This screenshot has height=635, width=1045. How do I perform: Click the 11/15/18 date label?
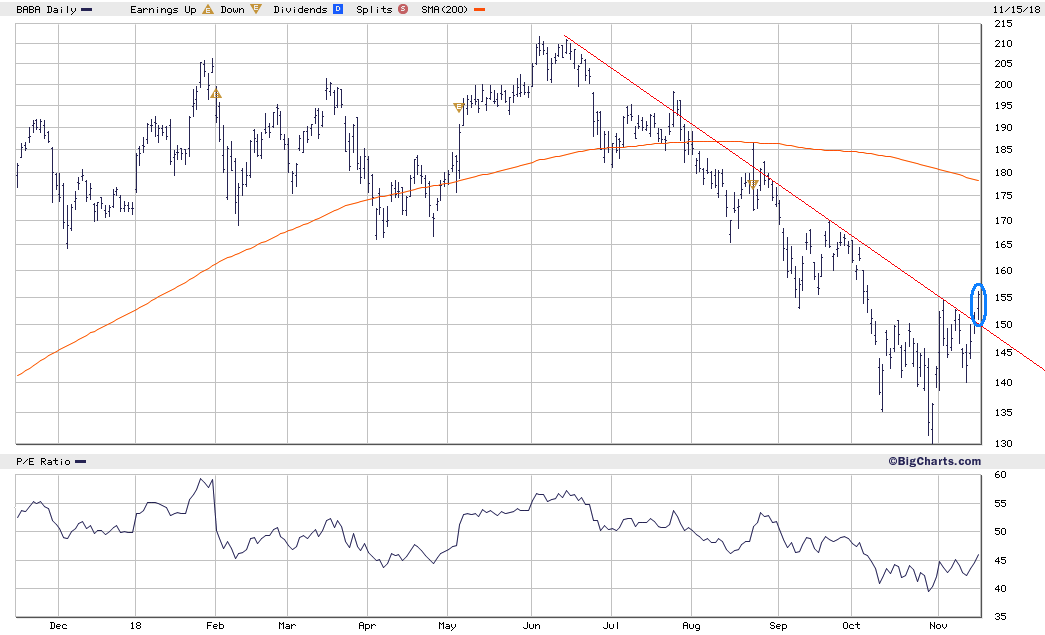[1016, 9]
